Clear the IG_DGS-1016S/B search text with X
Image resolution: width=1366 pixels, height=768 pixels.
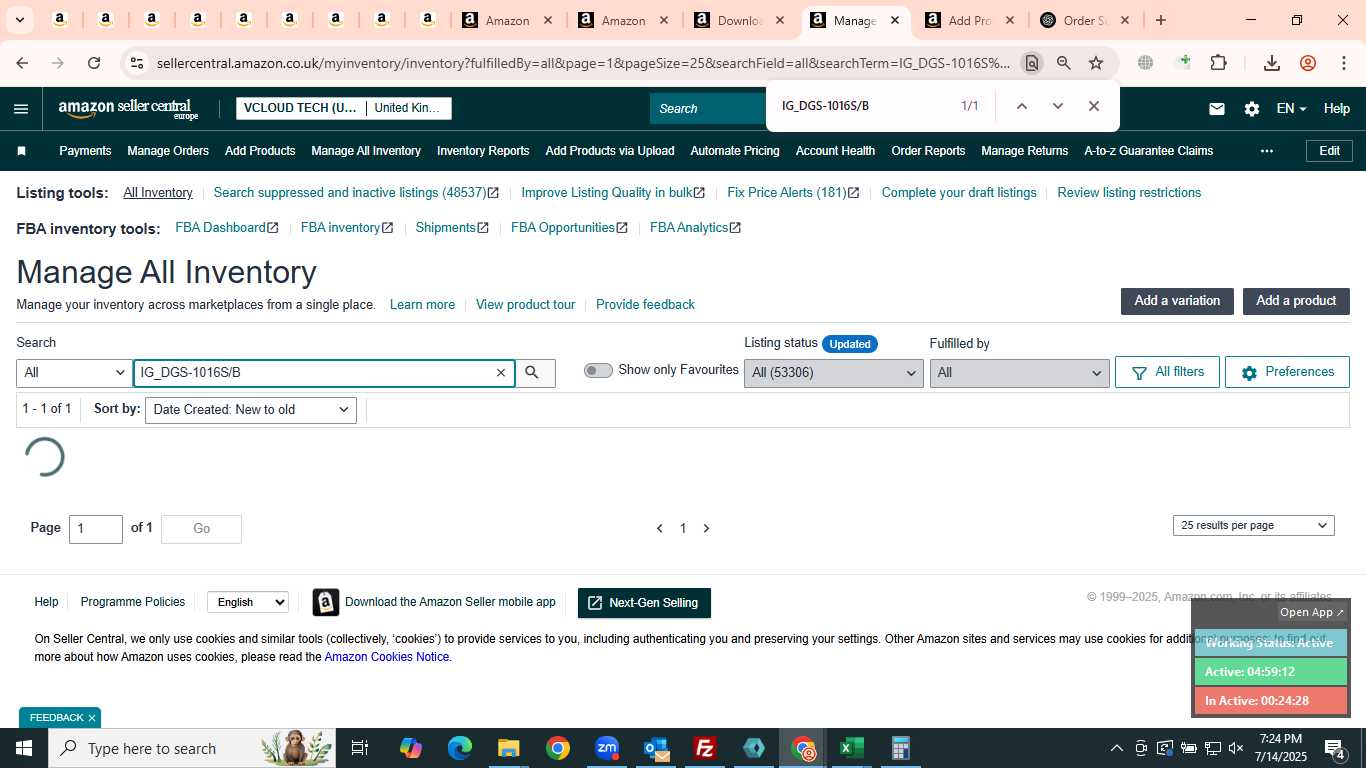click(501, 373)
